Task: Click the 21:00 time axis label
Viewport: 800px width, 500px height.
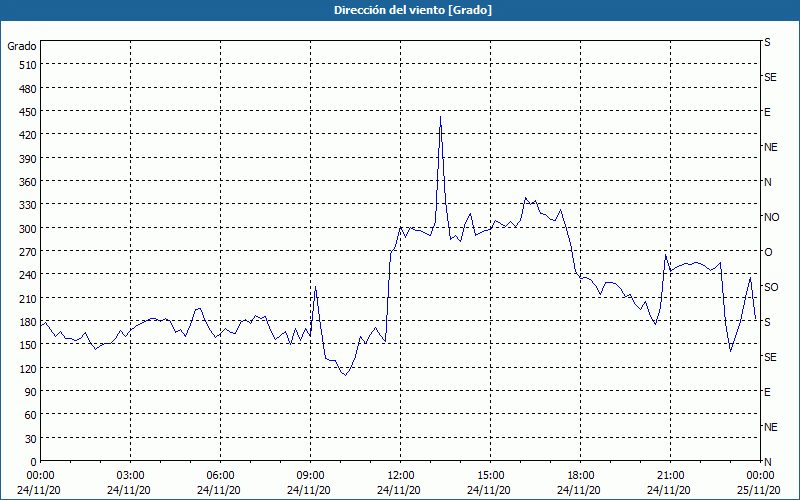Action: click(670, 476)
